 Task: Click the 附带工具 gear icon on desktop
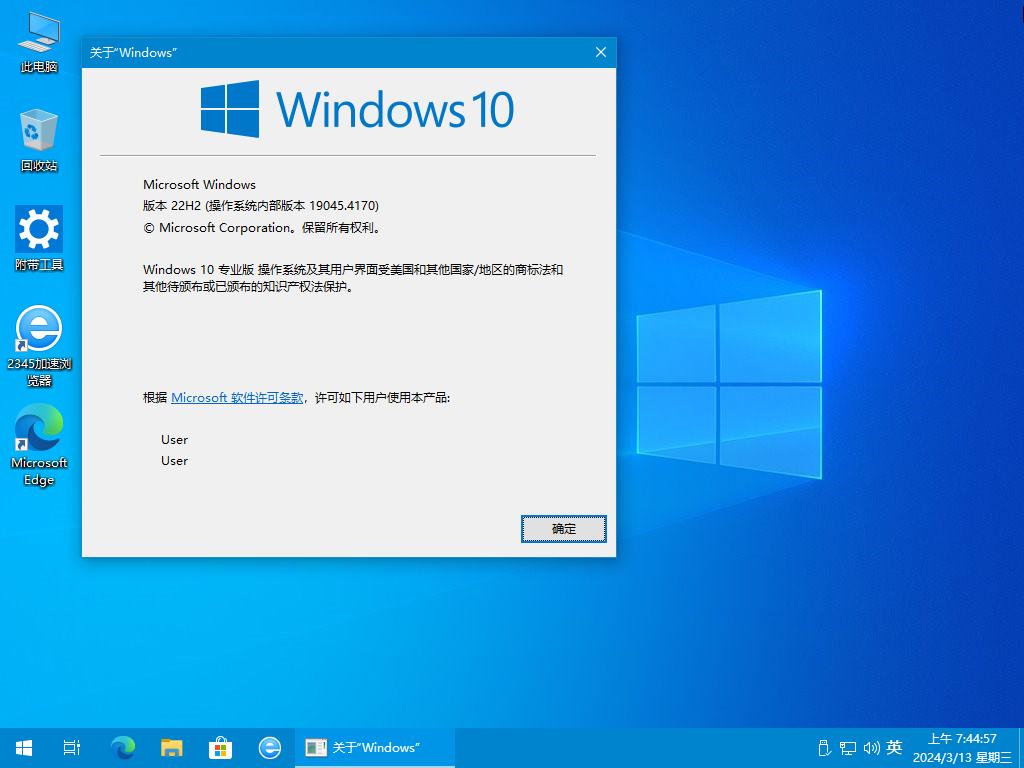(x=39, y=238)
